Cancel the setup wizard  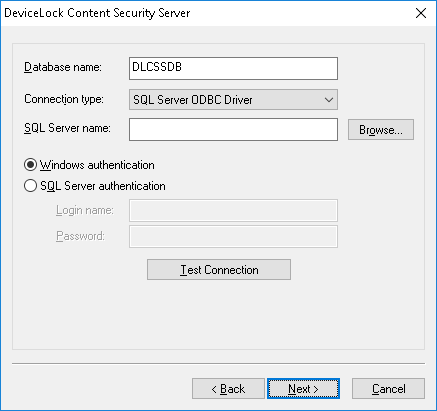(x=388, y=389)
